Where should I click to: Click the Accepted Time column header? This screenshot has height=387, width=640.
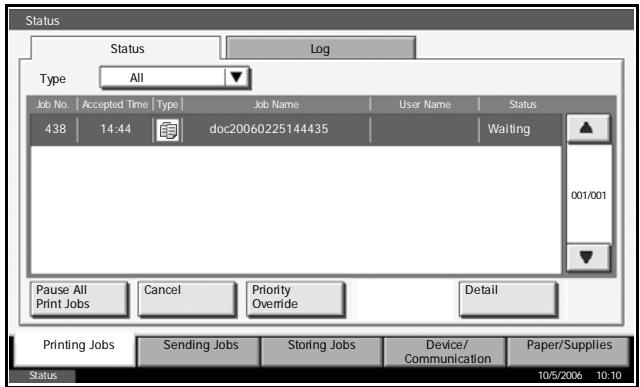(115, 105)
